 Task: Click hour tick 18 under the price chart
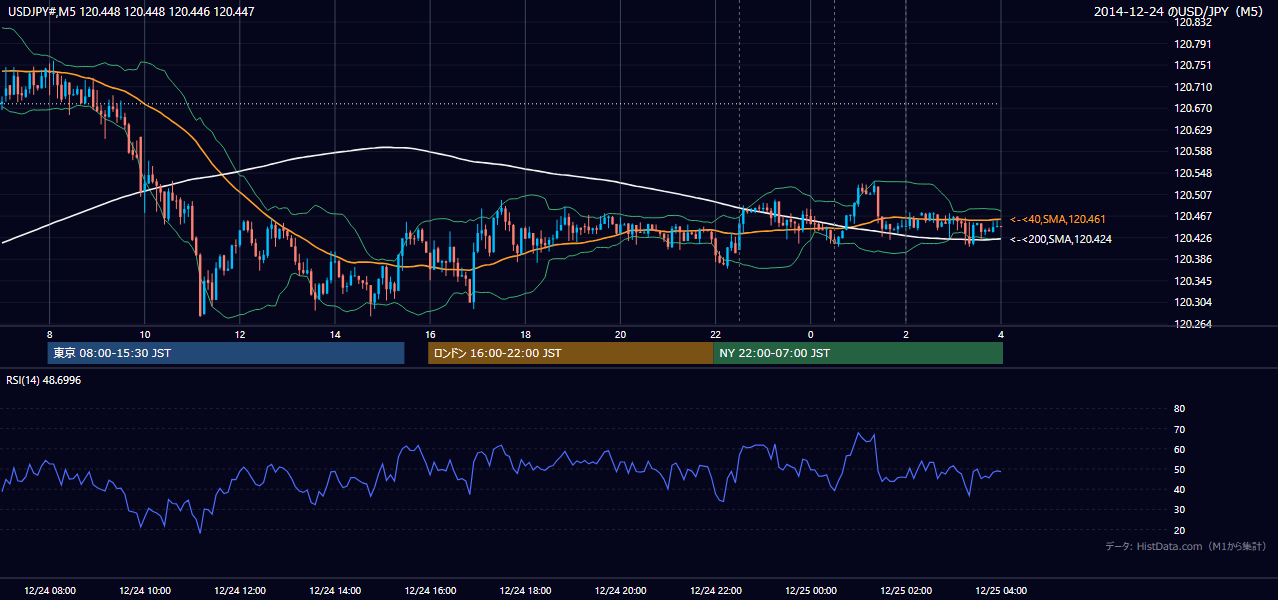(525, 334)
